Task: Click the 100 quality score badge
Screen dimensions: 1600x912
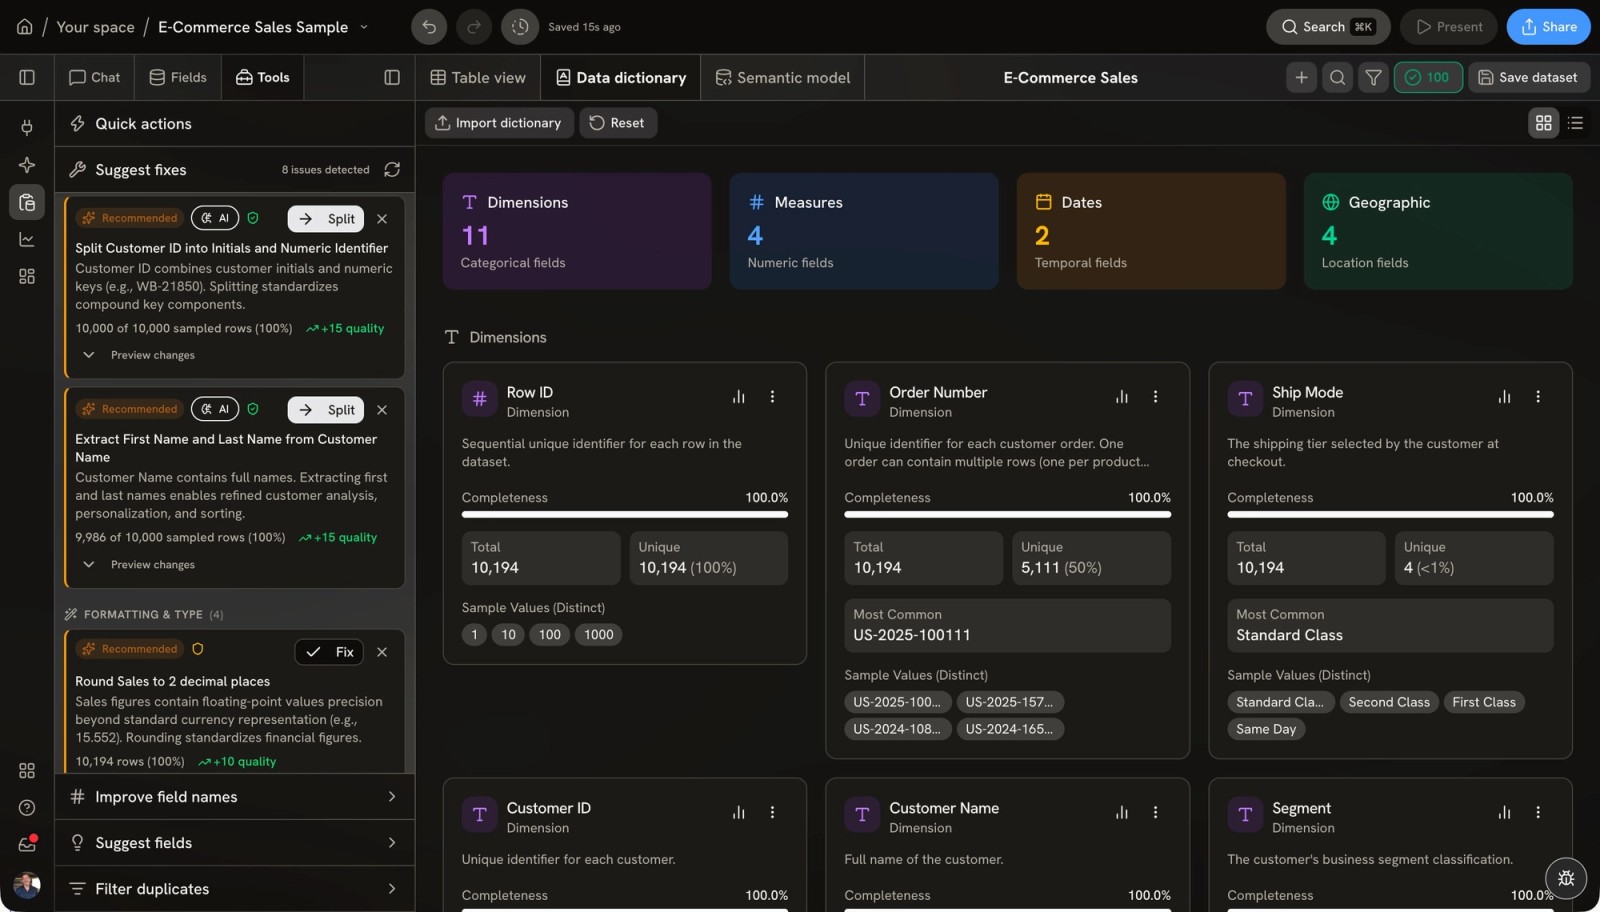Action: pos(1427,77)
